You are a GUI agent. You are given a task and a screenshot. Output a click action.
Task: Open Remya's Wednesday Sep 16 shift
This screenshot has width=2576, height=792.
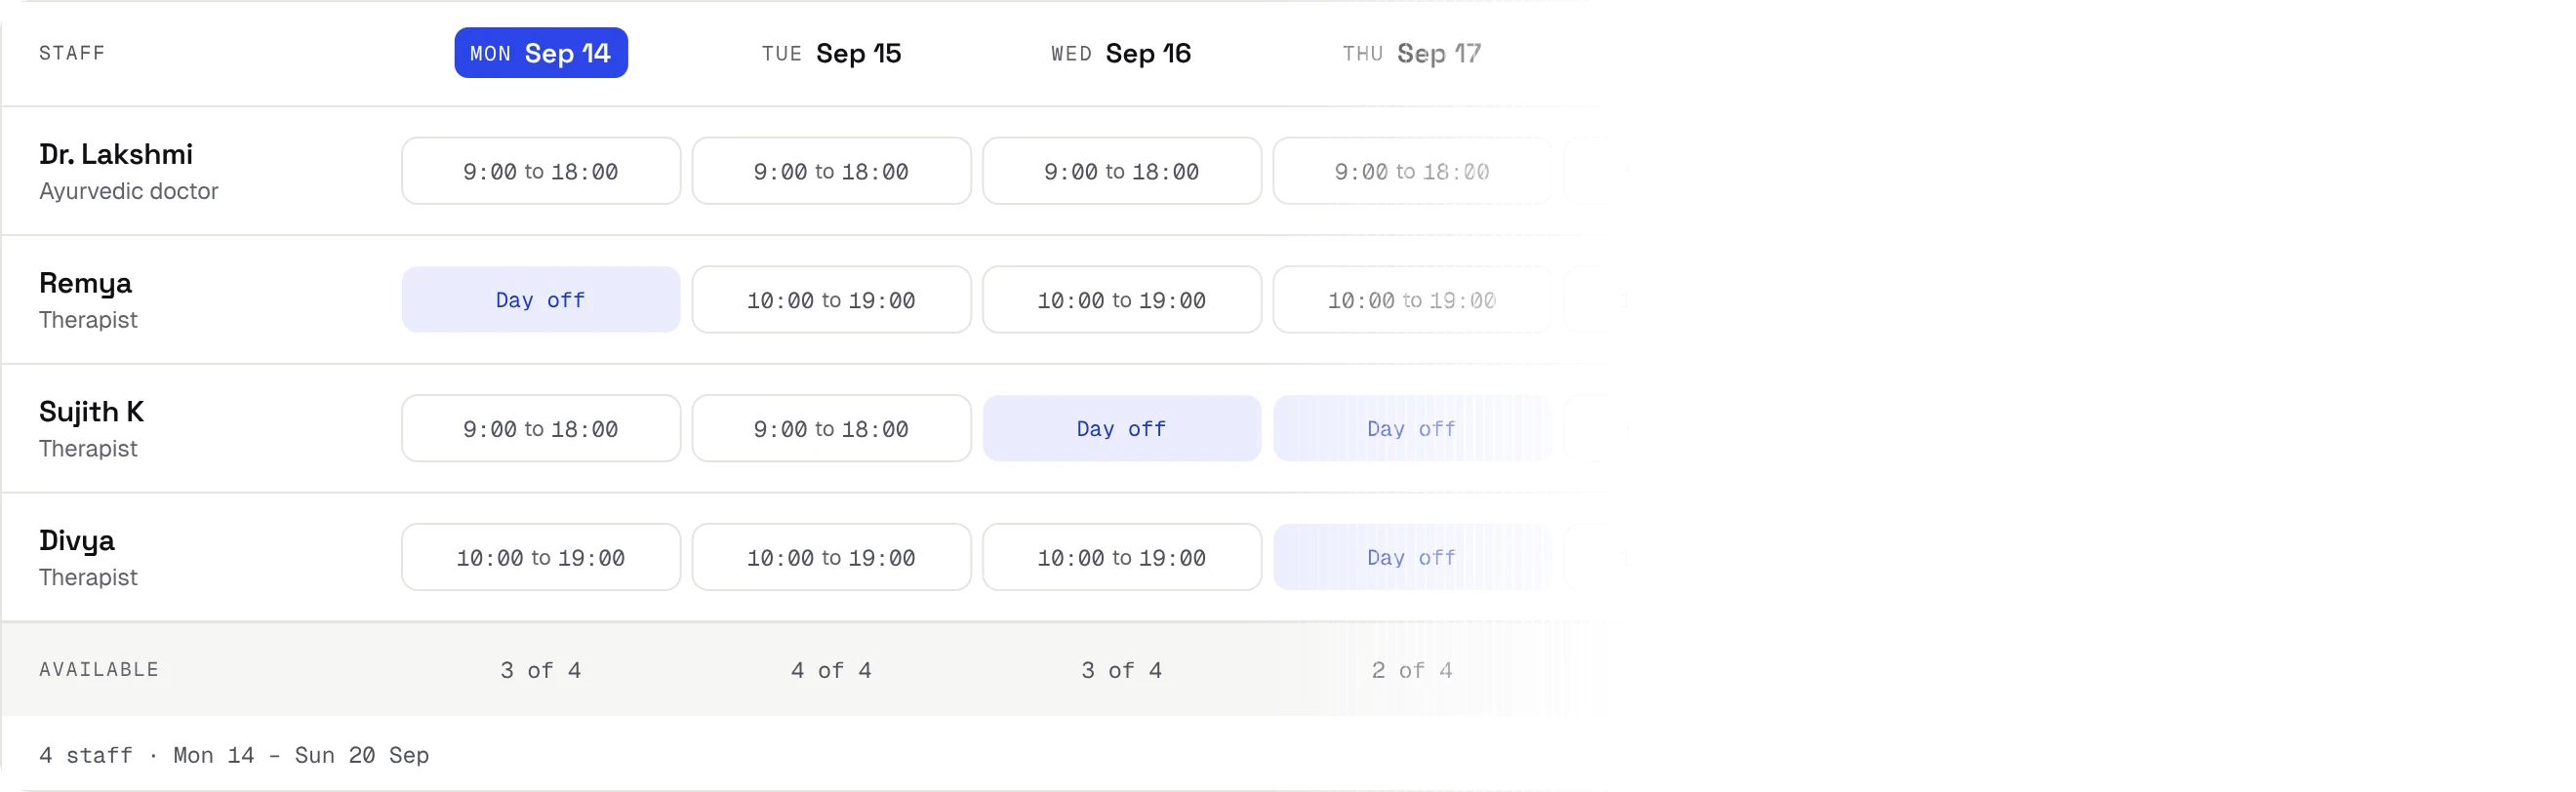click(x=1122, y=300)
